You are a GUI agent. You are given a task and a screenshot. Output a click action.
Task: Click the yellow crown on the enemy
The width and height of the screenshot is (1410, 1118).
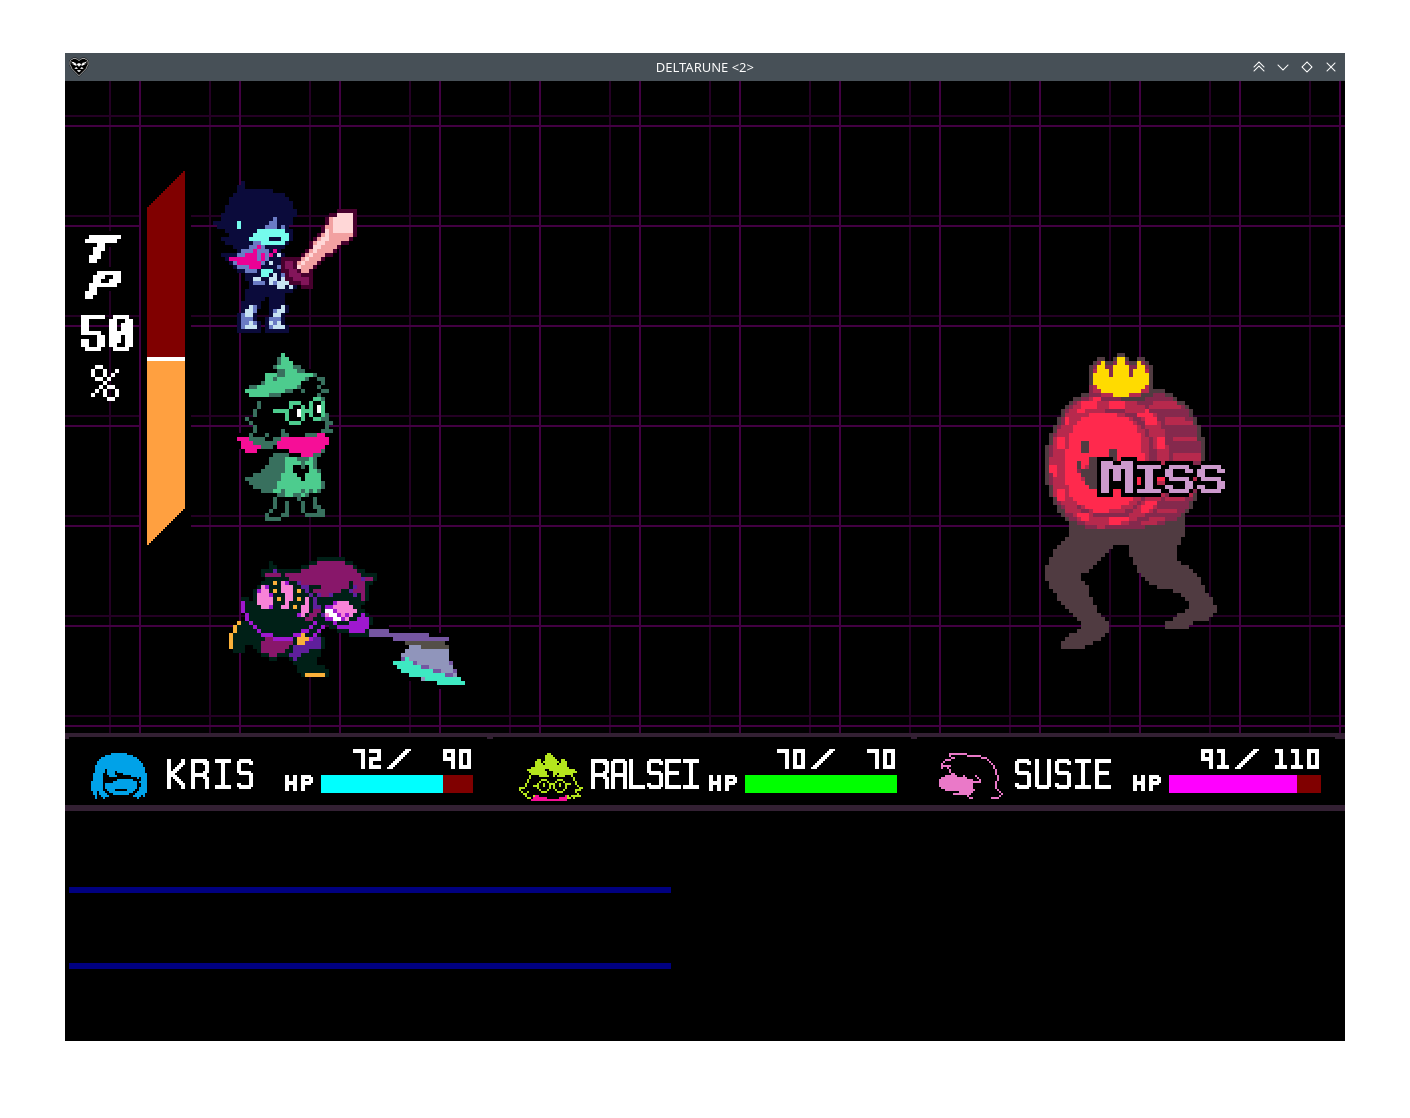[1120, 376]
